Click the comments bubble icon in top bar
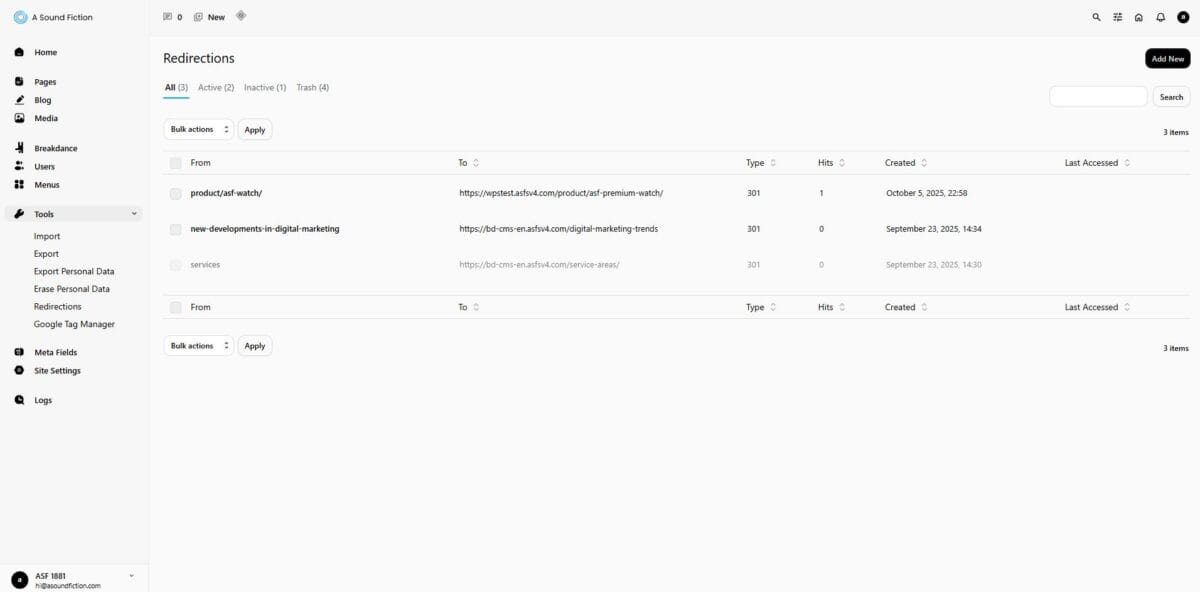1200x592 pixels. [x=168, y=17]
